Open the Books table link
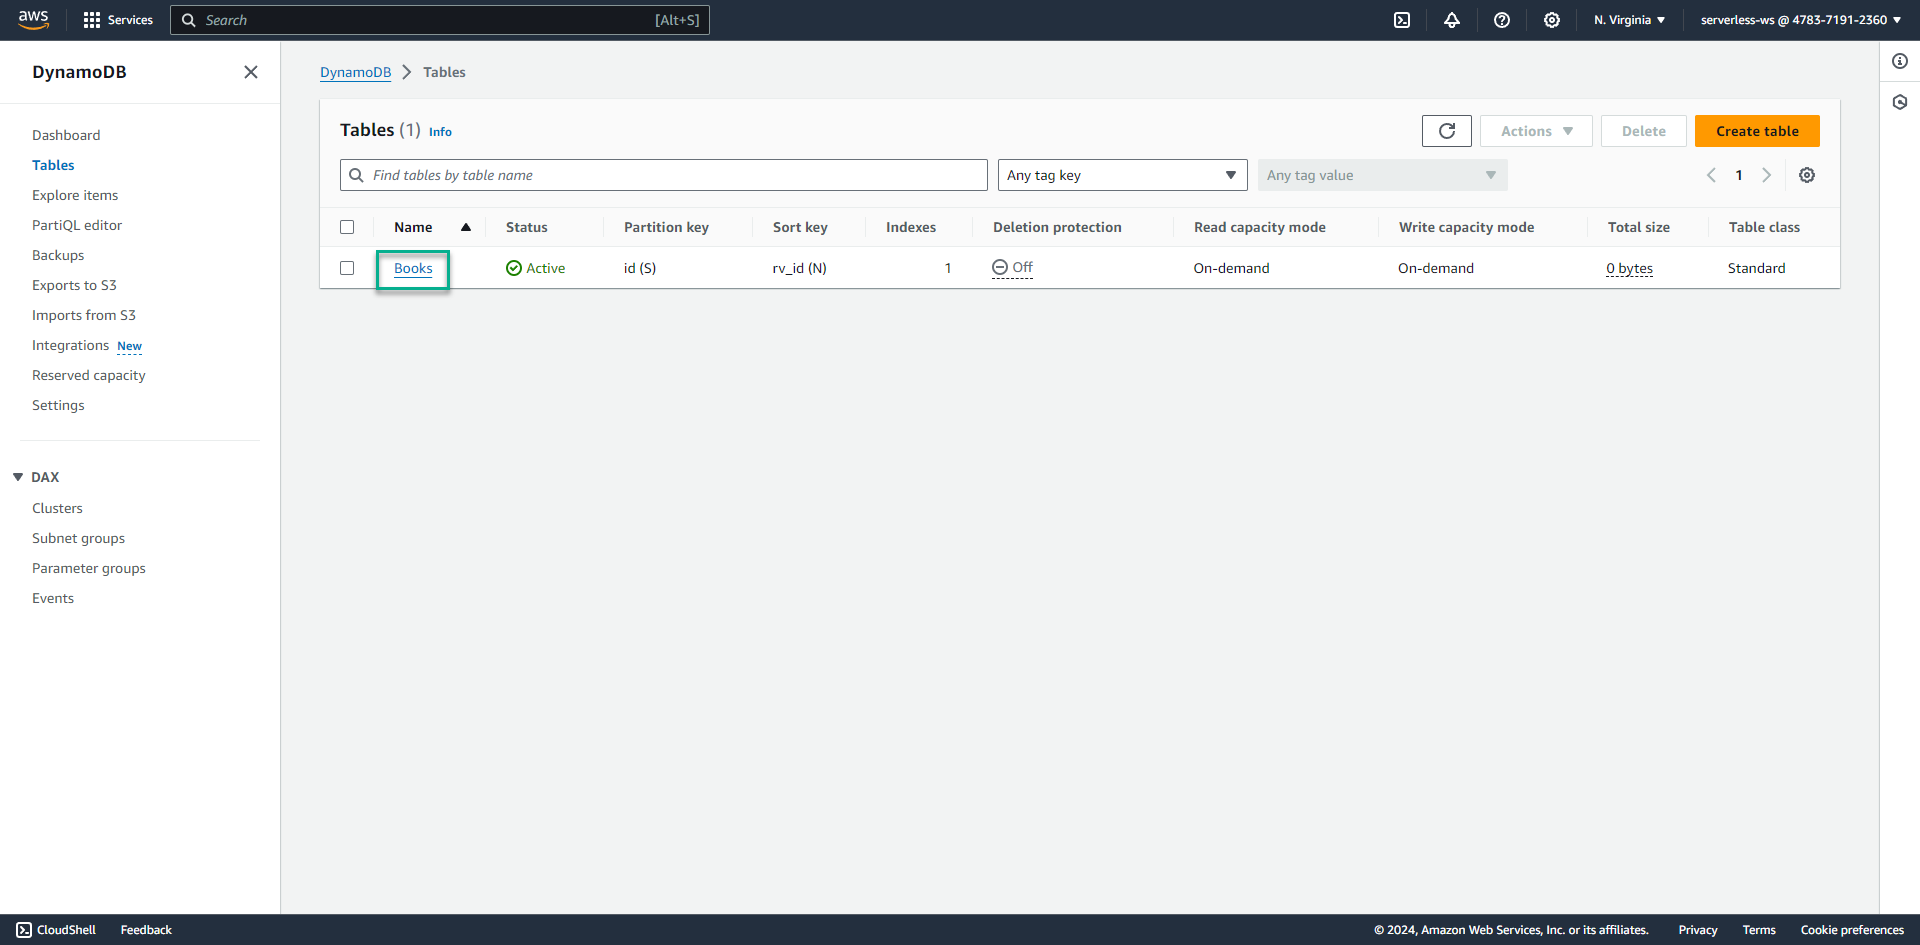This screenshot has height=945, width=1920. pyautogui.click(x=413, y=268)
